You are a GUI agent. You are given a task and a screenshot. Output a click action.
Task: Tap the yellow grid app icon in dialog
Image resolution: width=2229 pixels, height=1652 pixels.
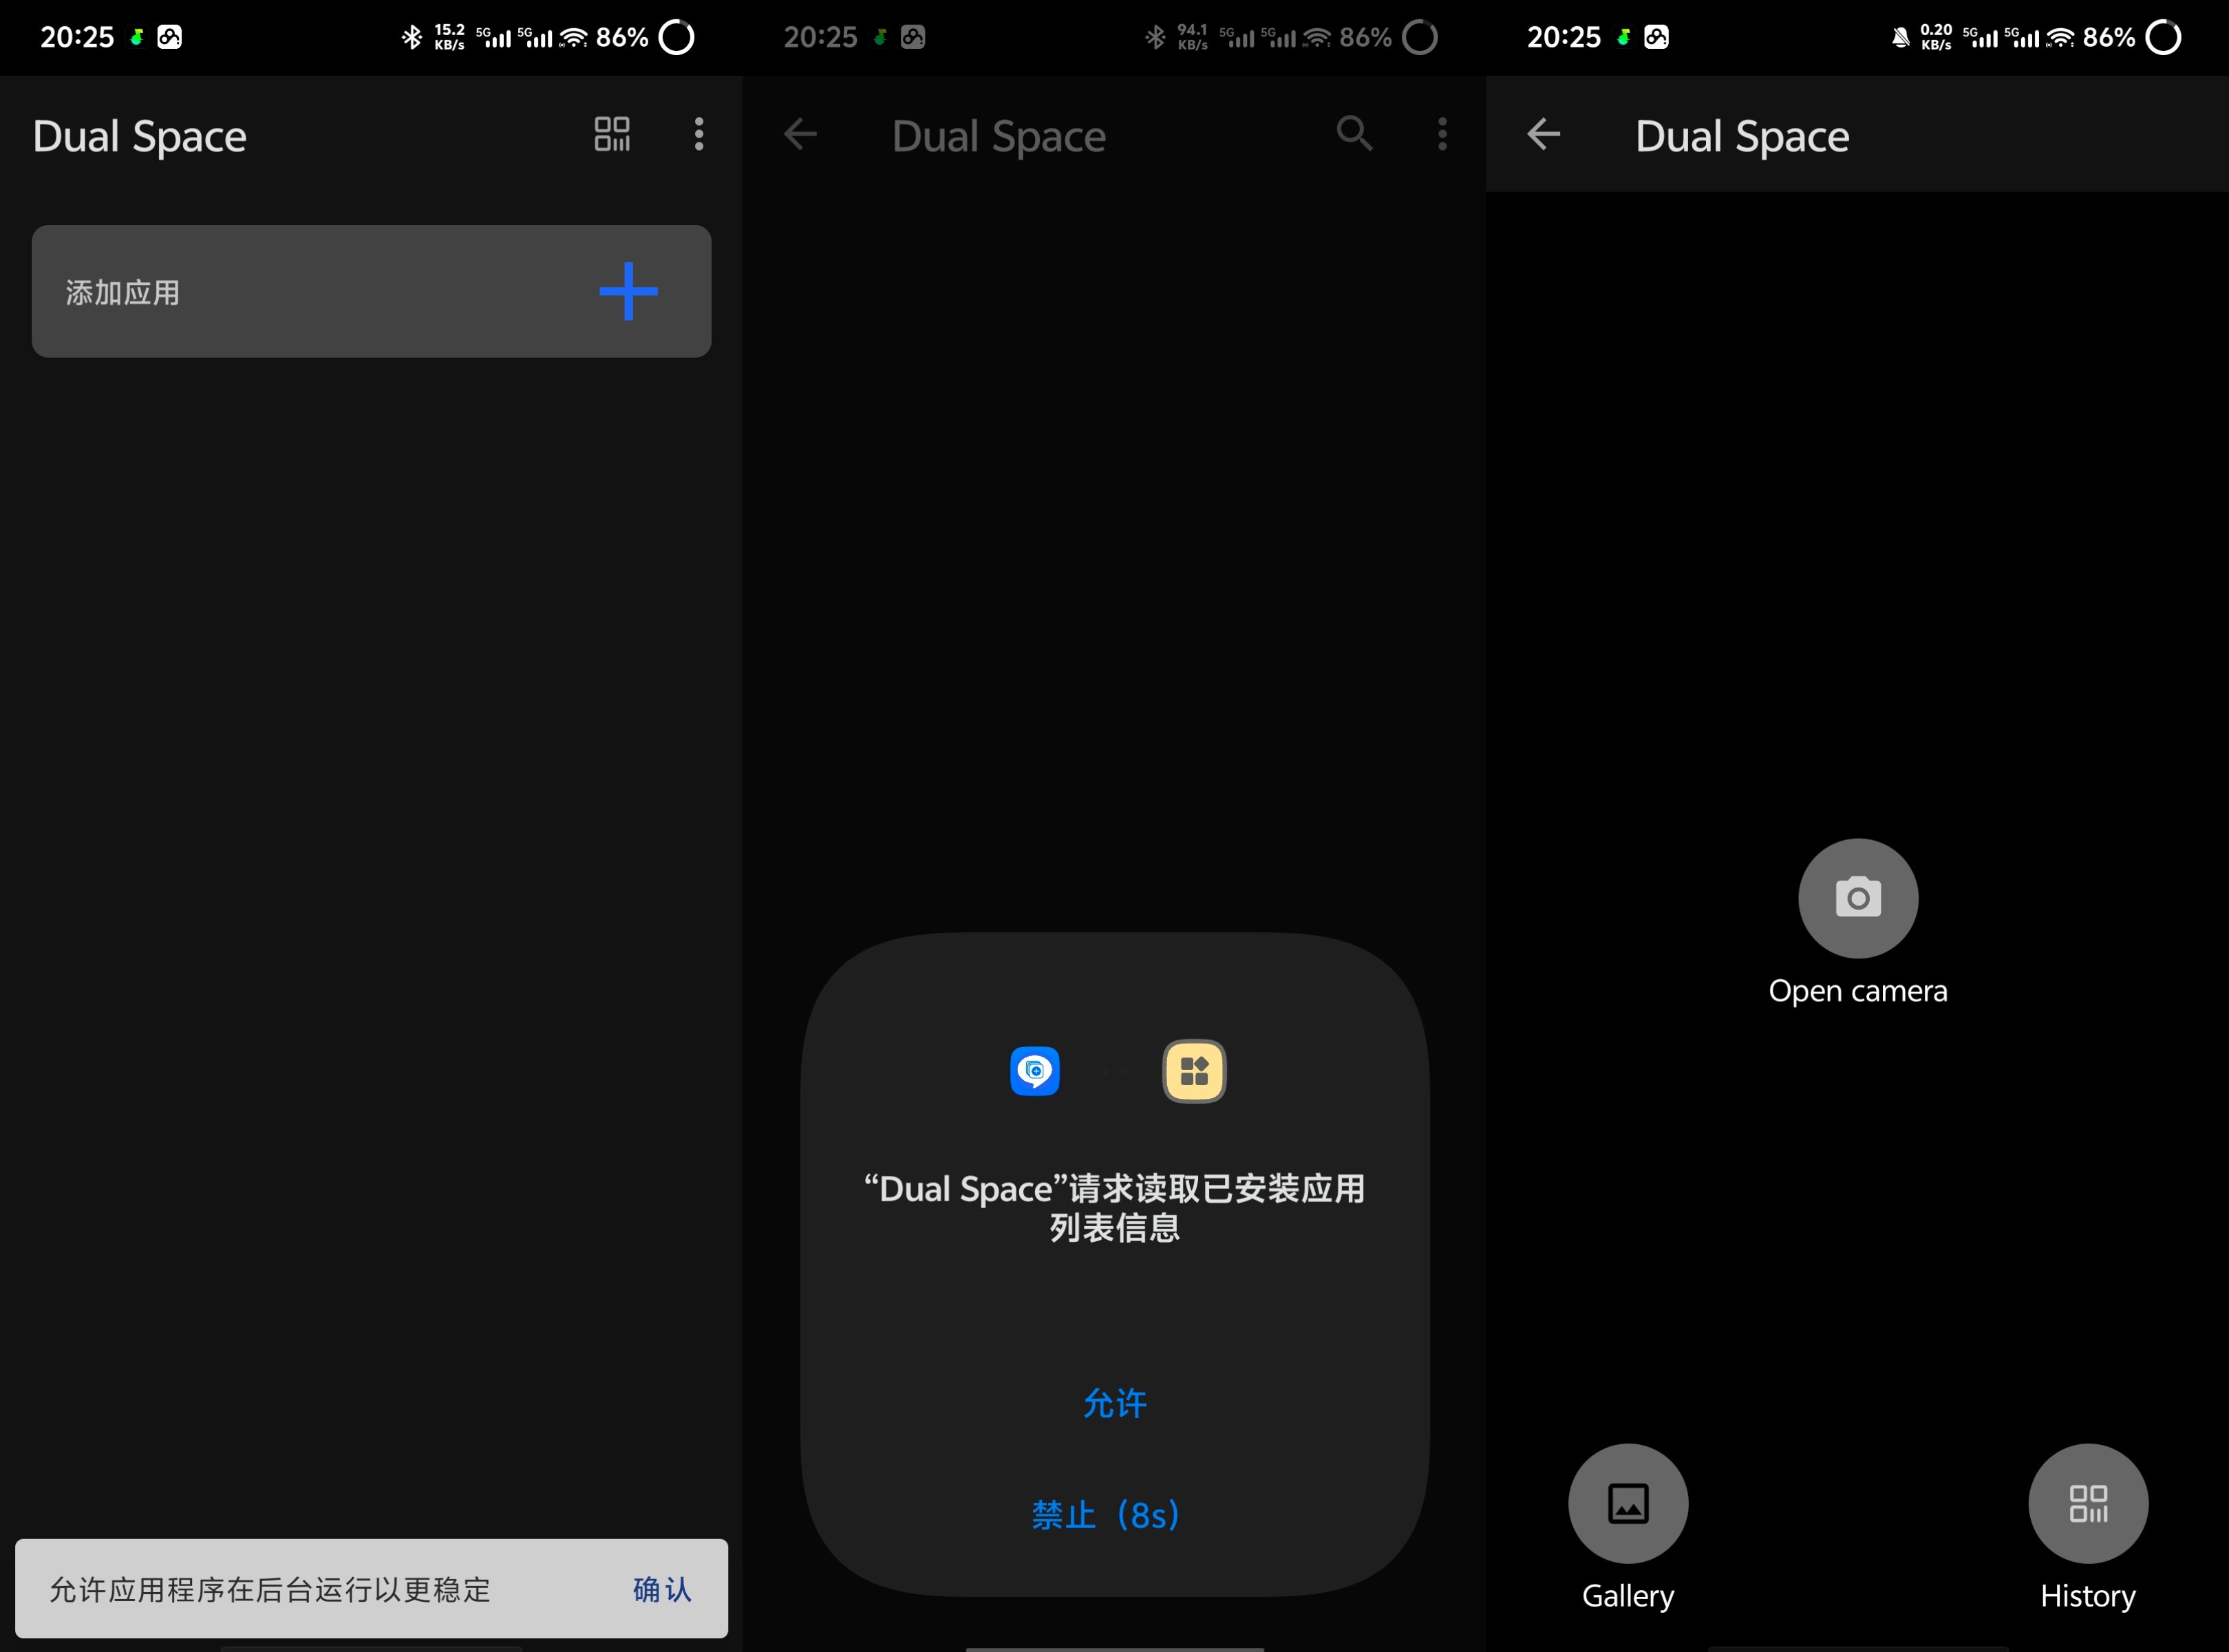1194,1071
